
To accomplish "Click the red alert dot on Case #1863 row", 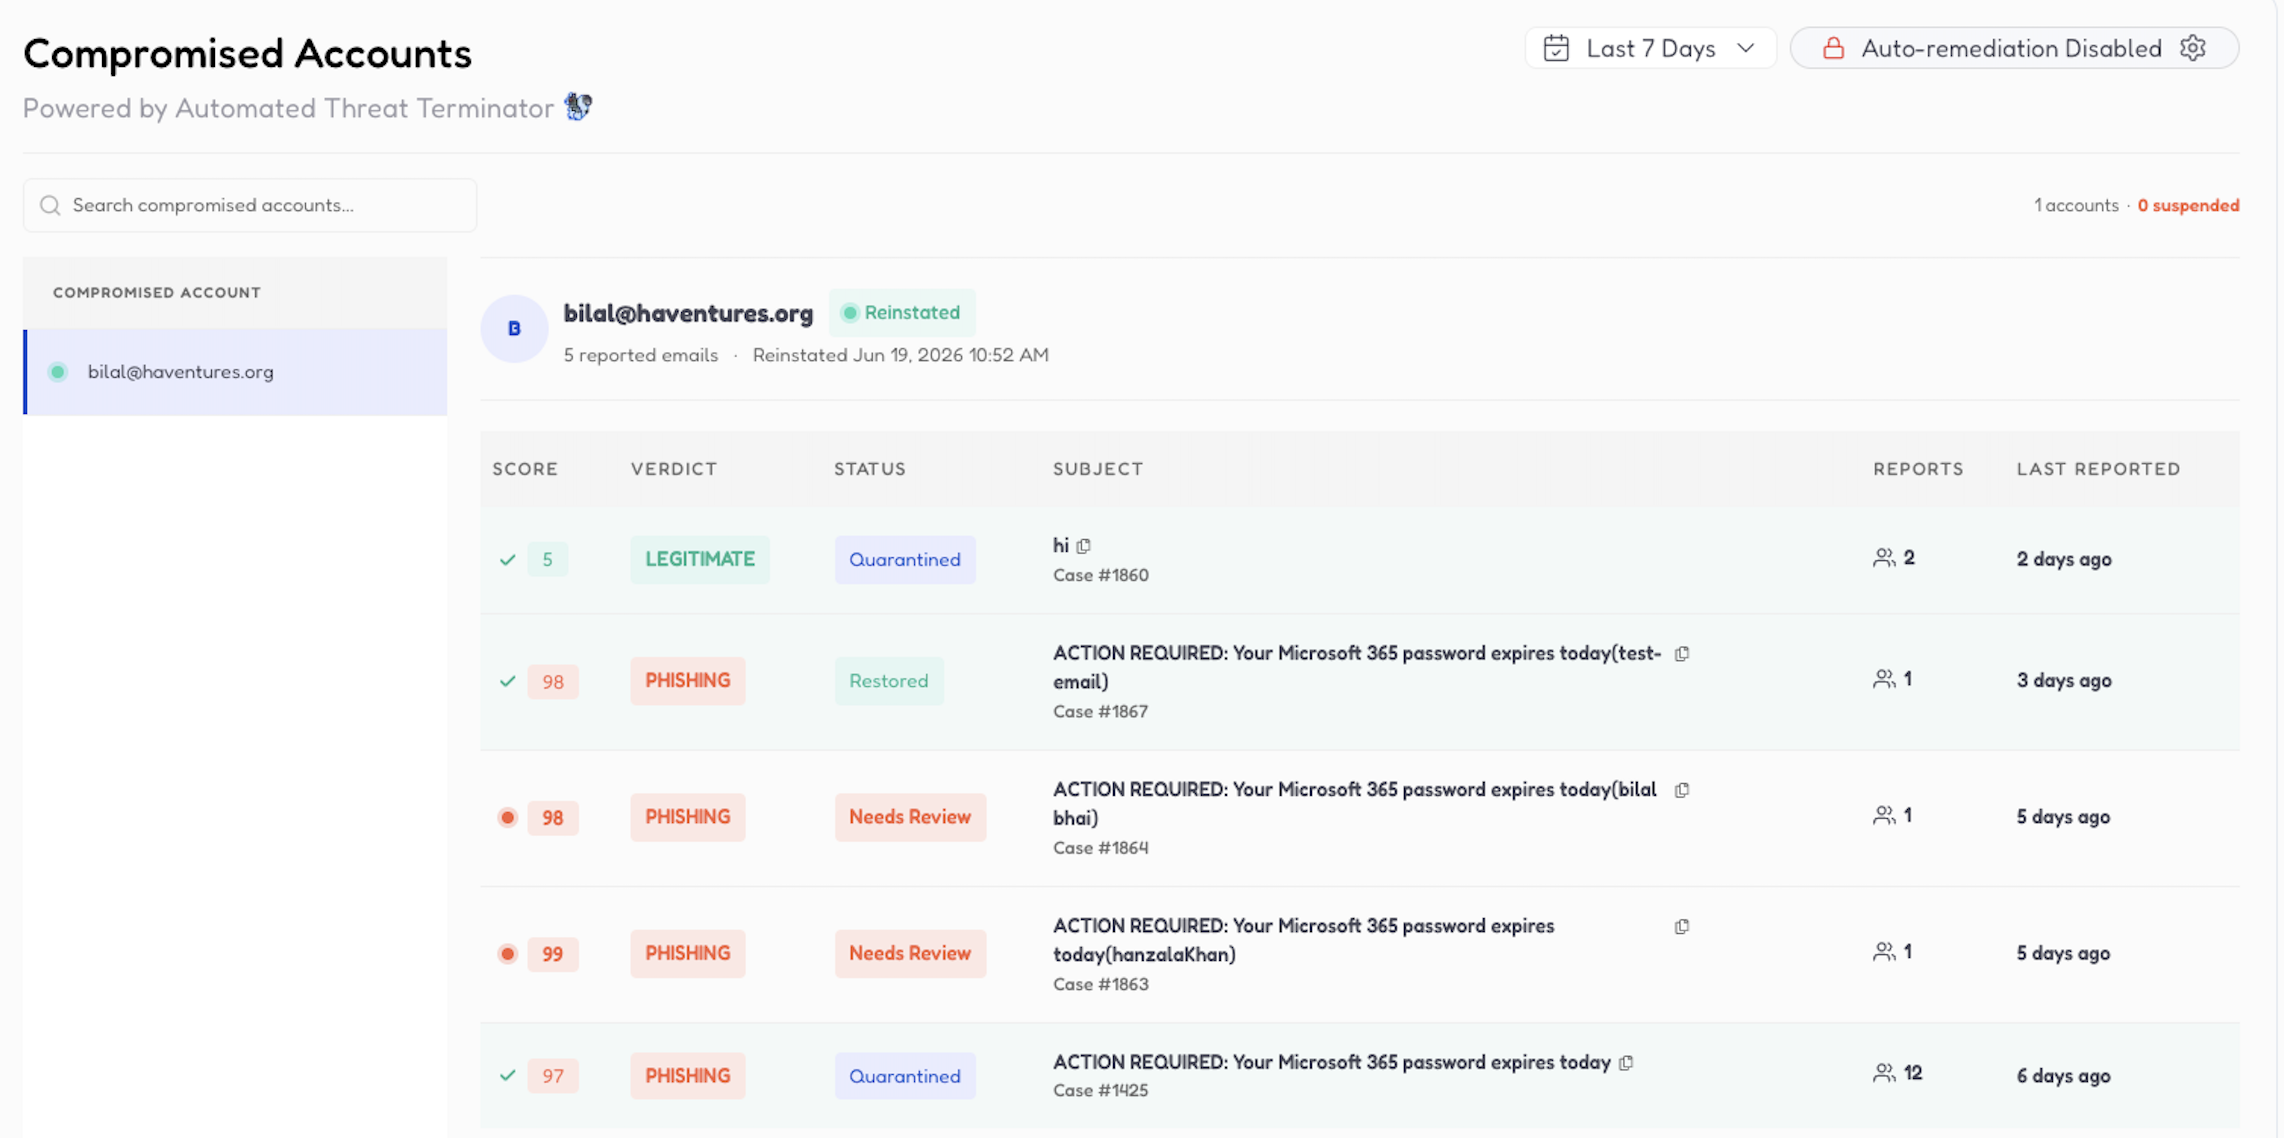I will pyautogui.click(x=508, y=954).
